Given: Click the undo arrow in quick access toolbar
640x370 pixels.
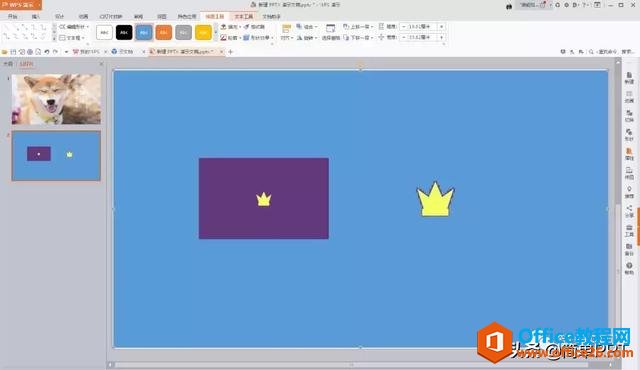Looking at the screenshot, I should [x=47, y=52].
